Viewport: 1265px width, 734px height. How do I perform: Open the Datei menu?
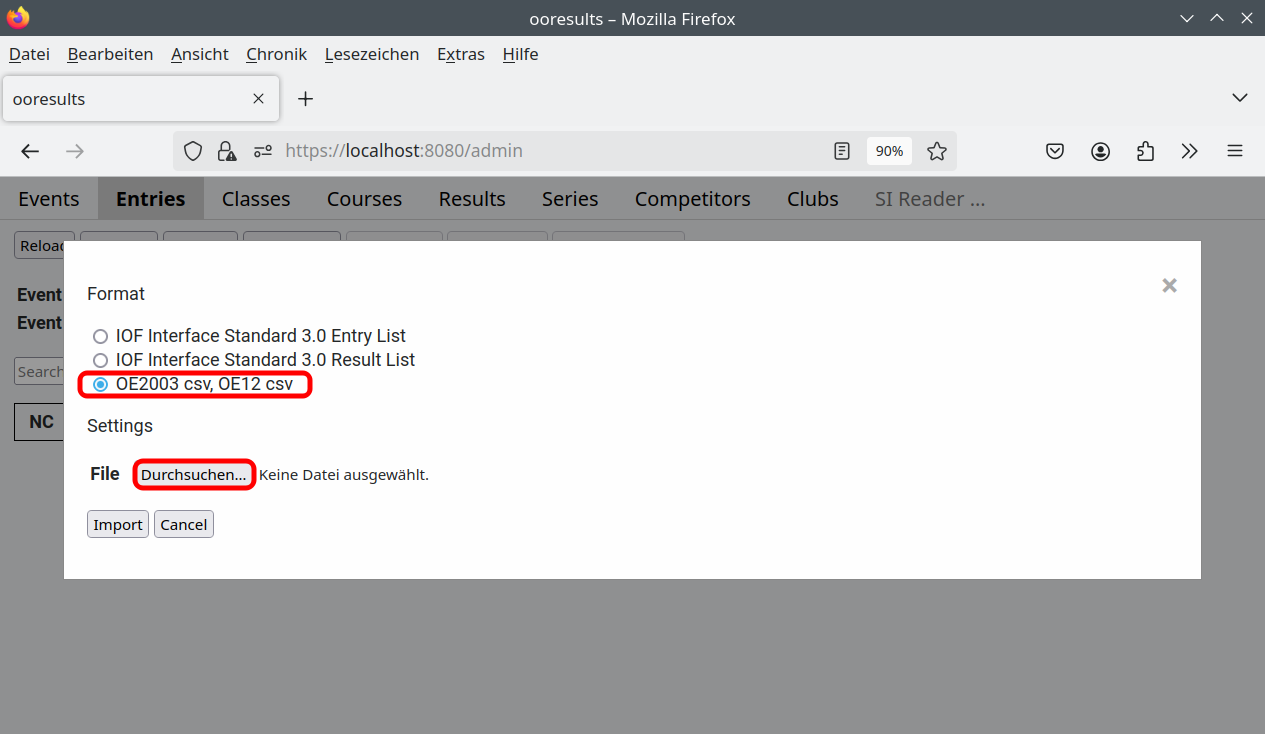coord(29,54)
